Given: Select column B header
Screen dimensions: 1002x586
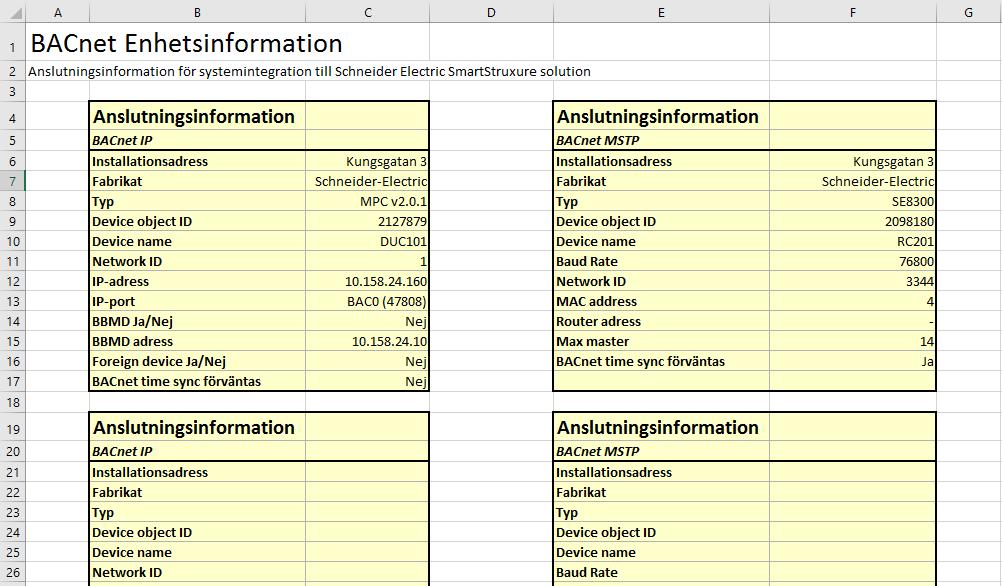Looking at the screenshot, I should [197, 12].
